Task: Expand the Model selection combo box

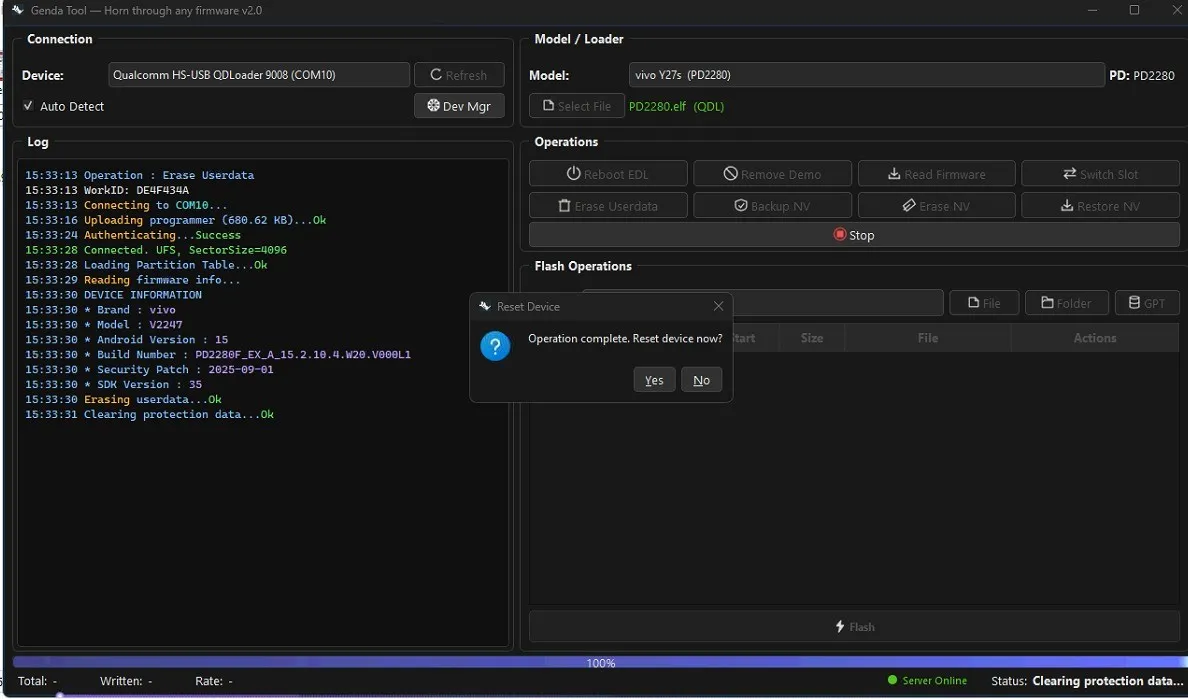Action: [x=866, y=75]
